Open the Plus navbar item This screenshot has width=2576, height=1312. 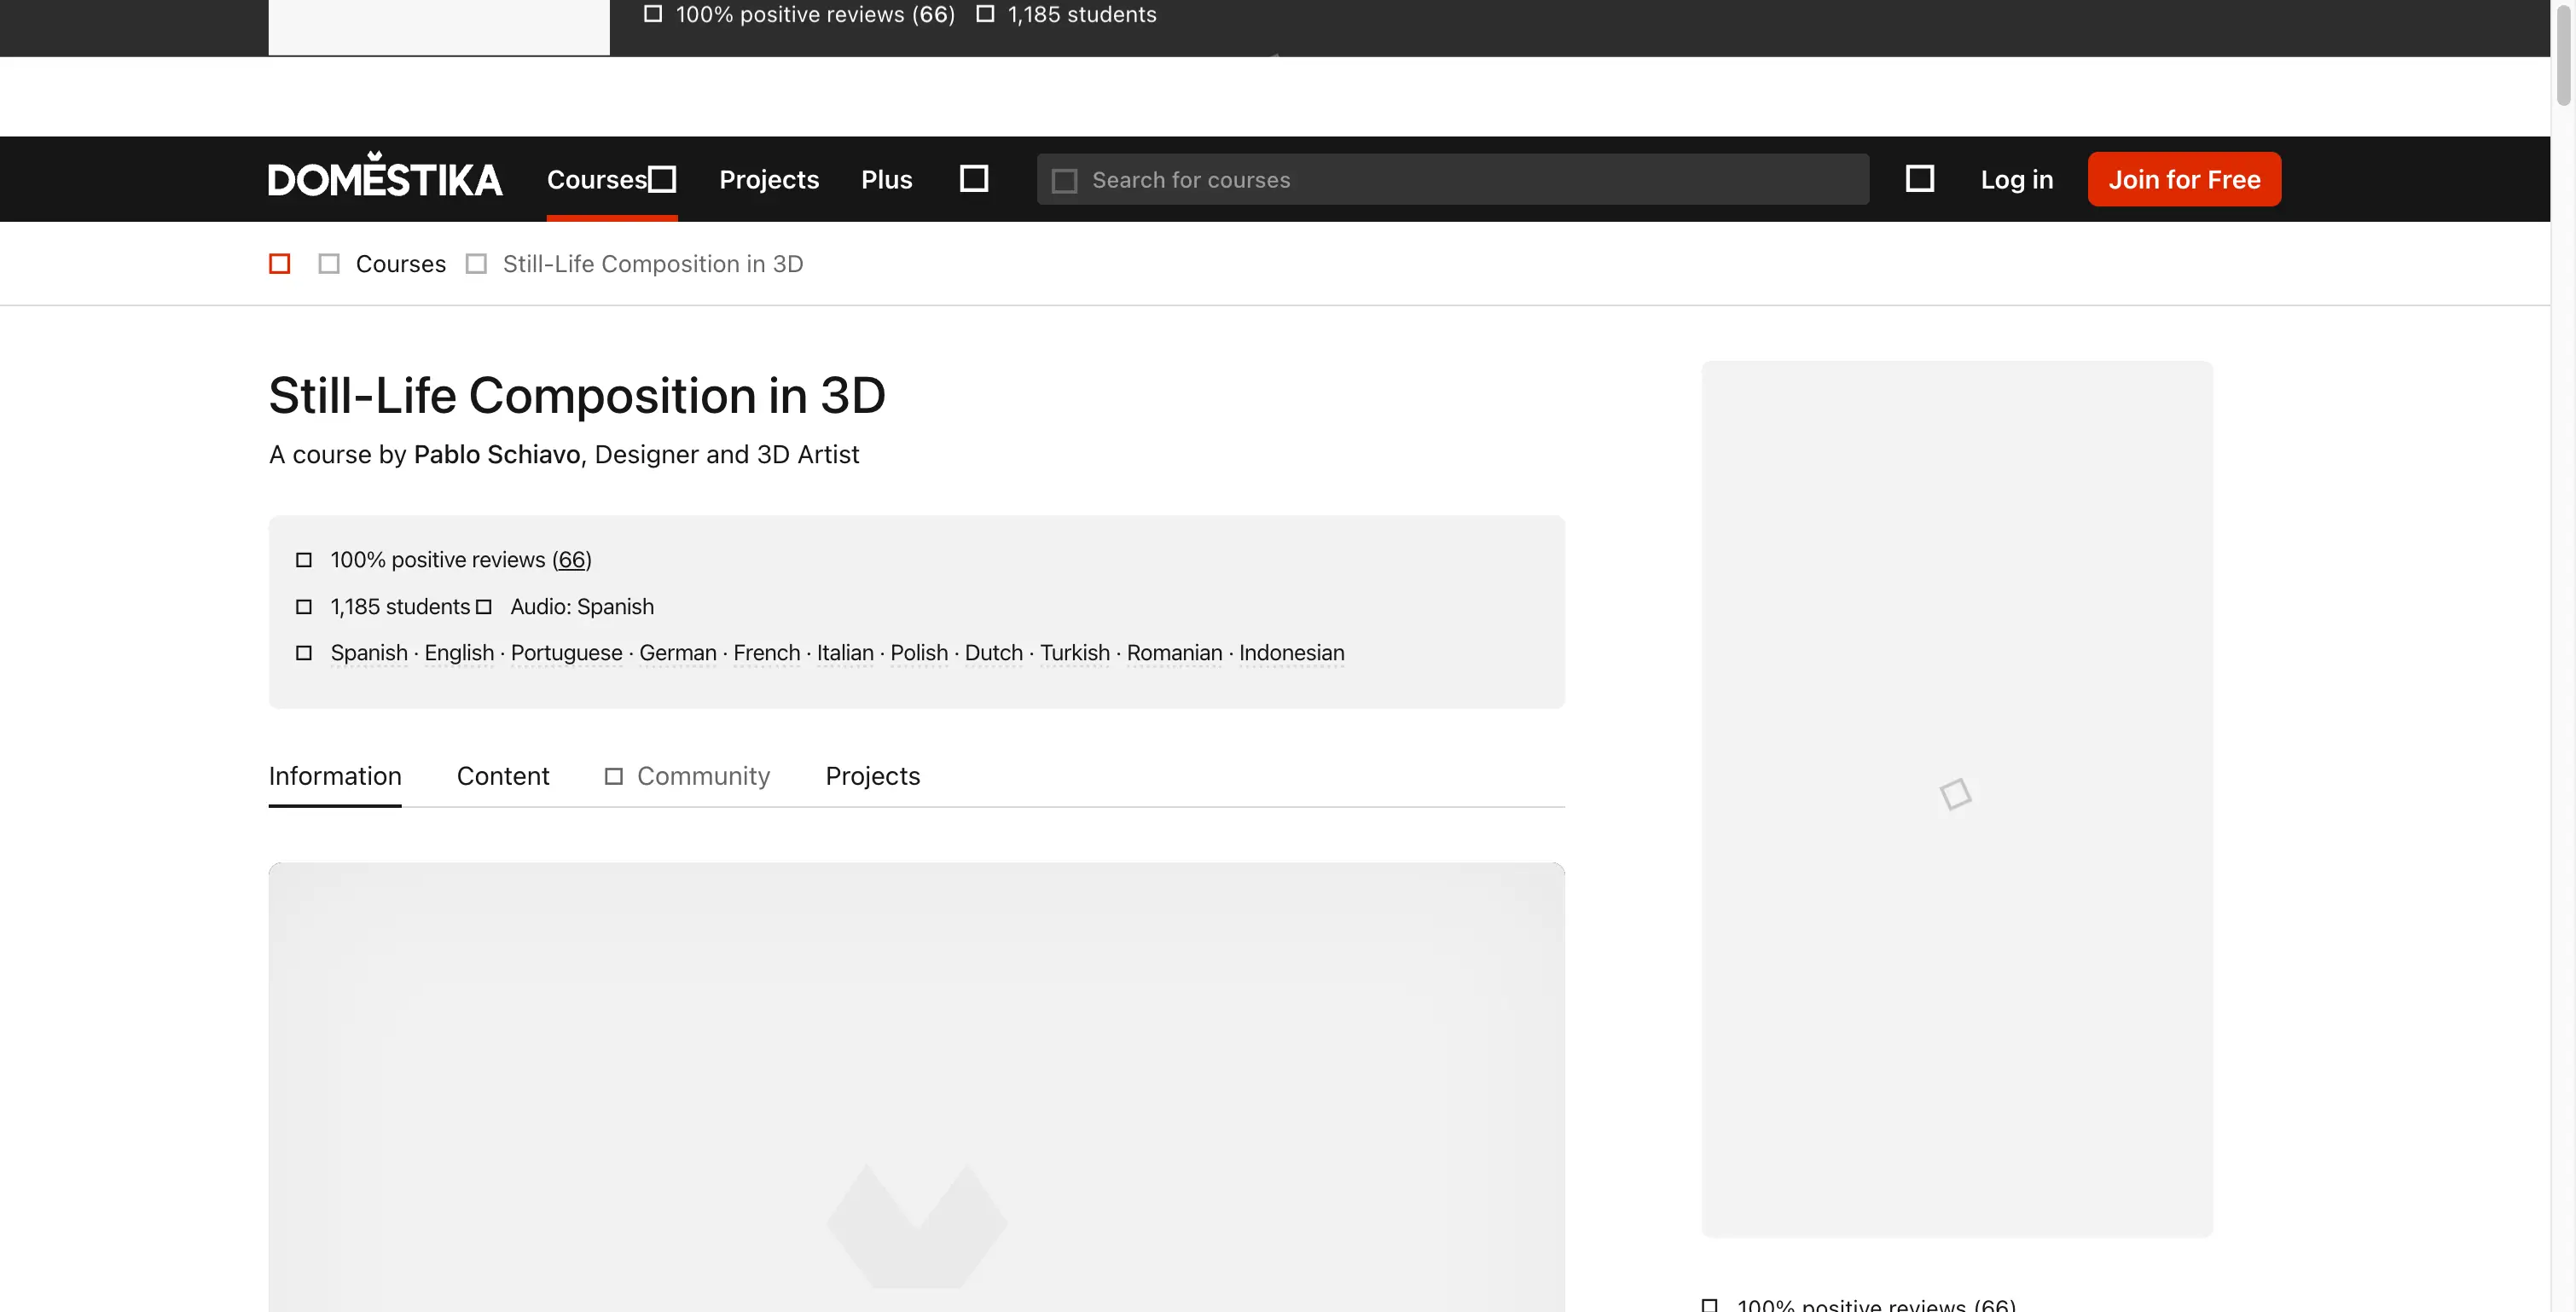coord(886,179)
